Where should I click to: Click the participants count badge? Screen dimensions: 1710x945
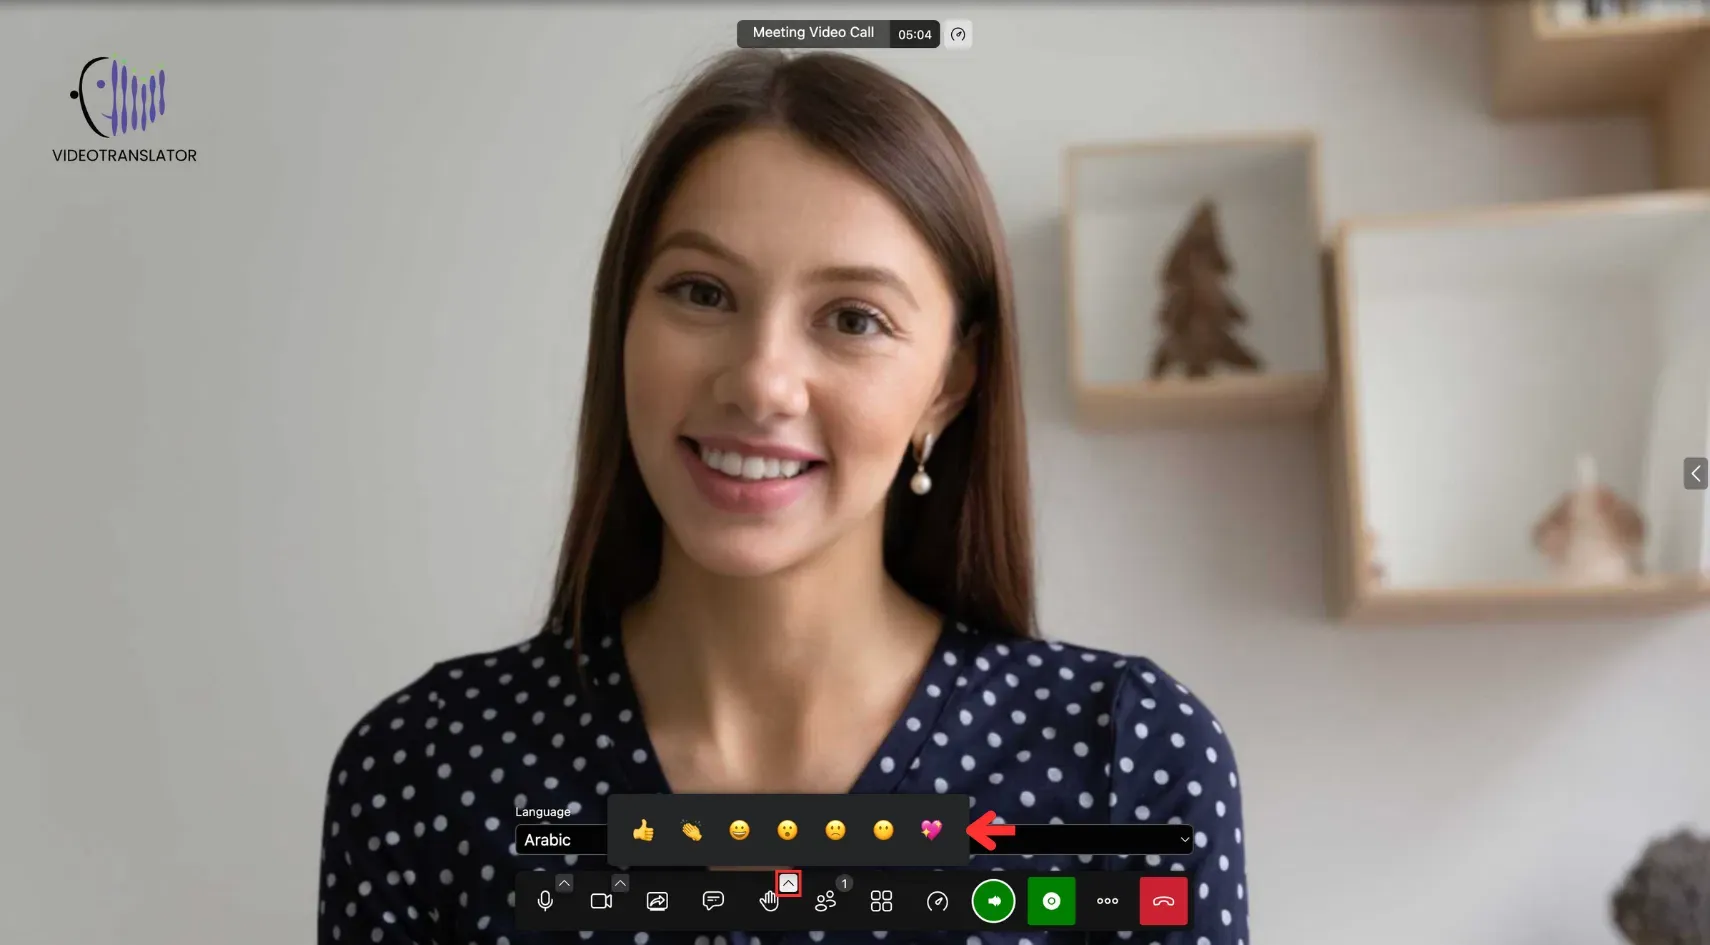844,884
